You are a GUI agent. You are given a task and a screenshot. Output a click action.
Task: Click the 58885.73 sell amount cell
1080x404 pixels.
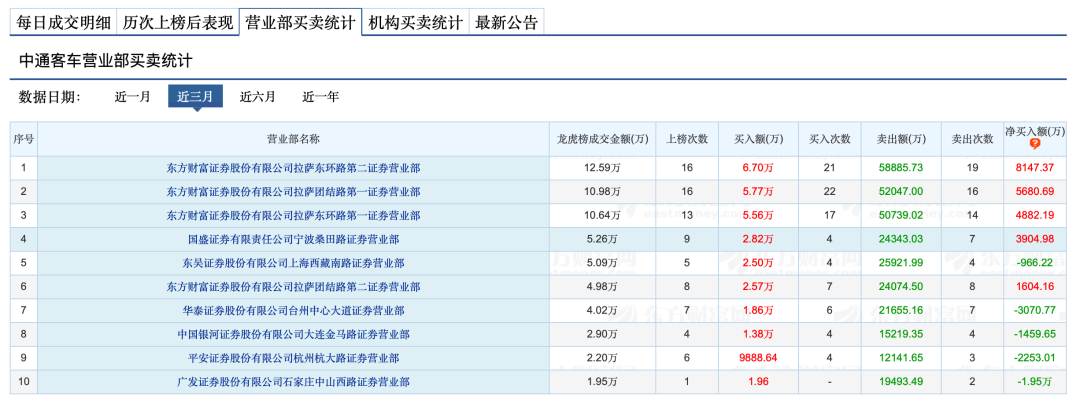point(901,167)
